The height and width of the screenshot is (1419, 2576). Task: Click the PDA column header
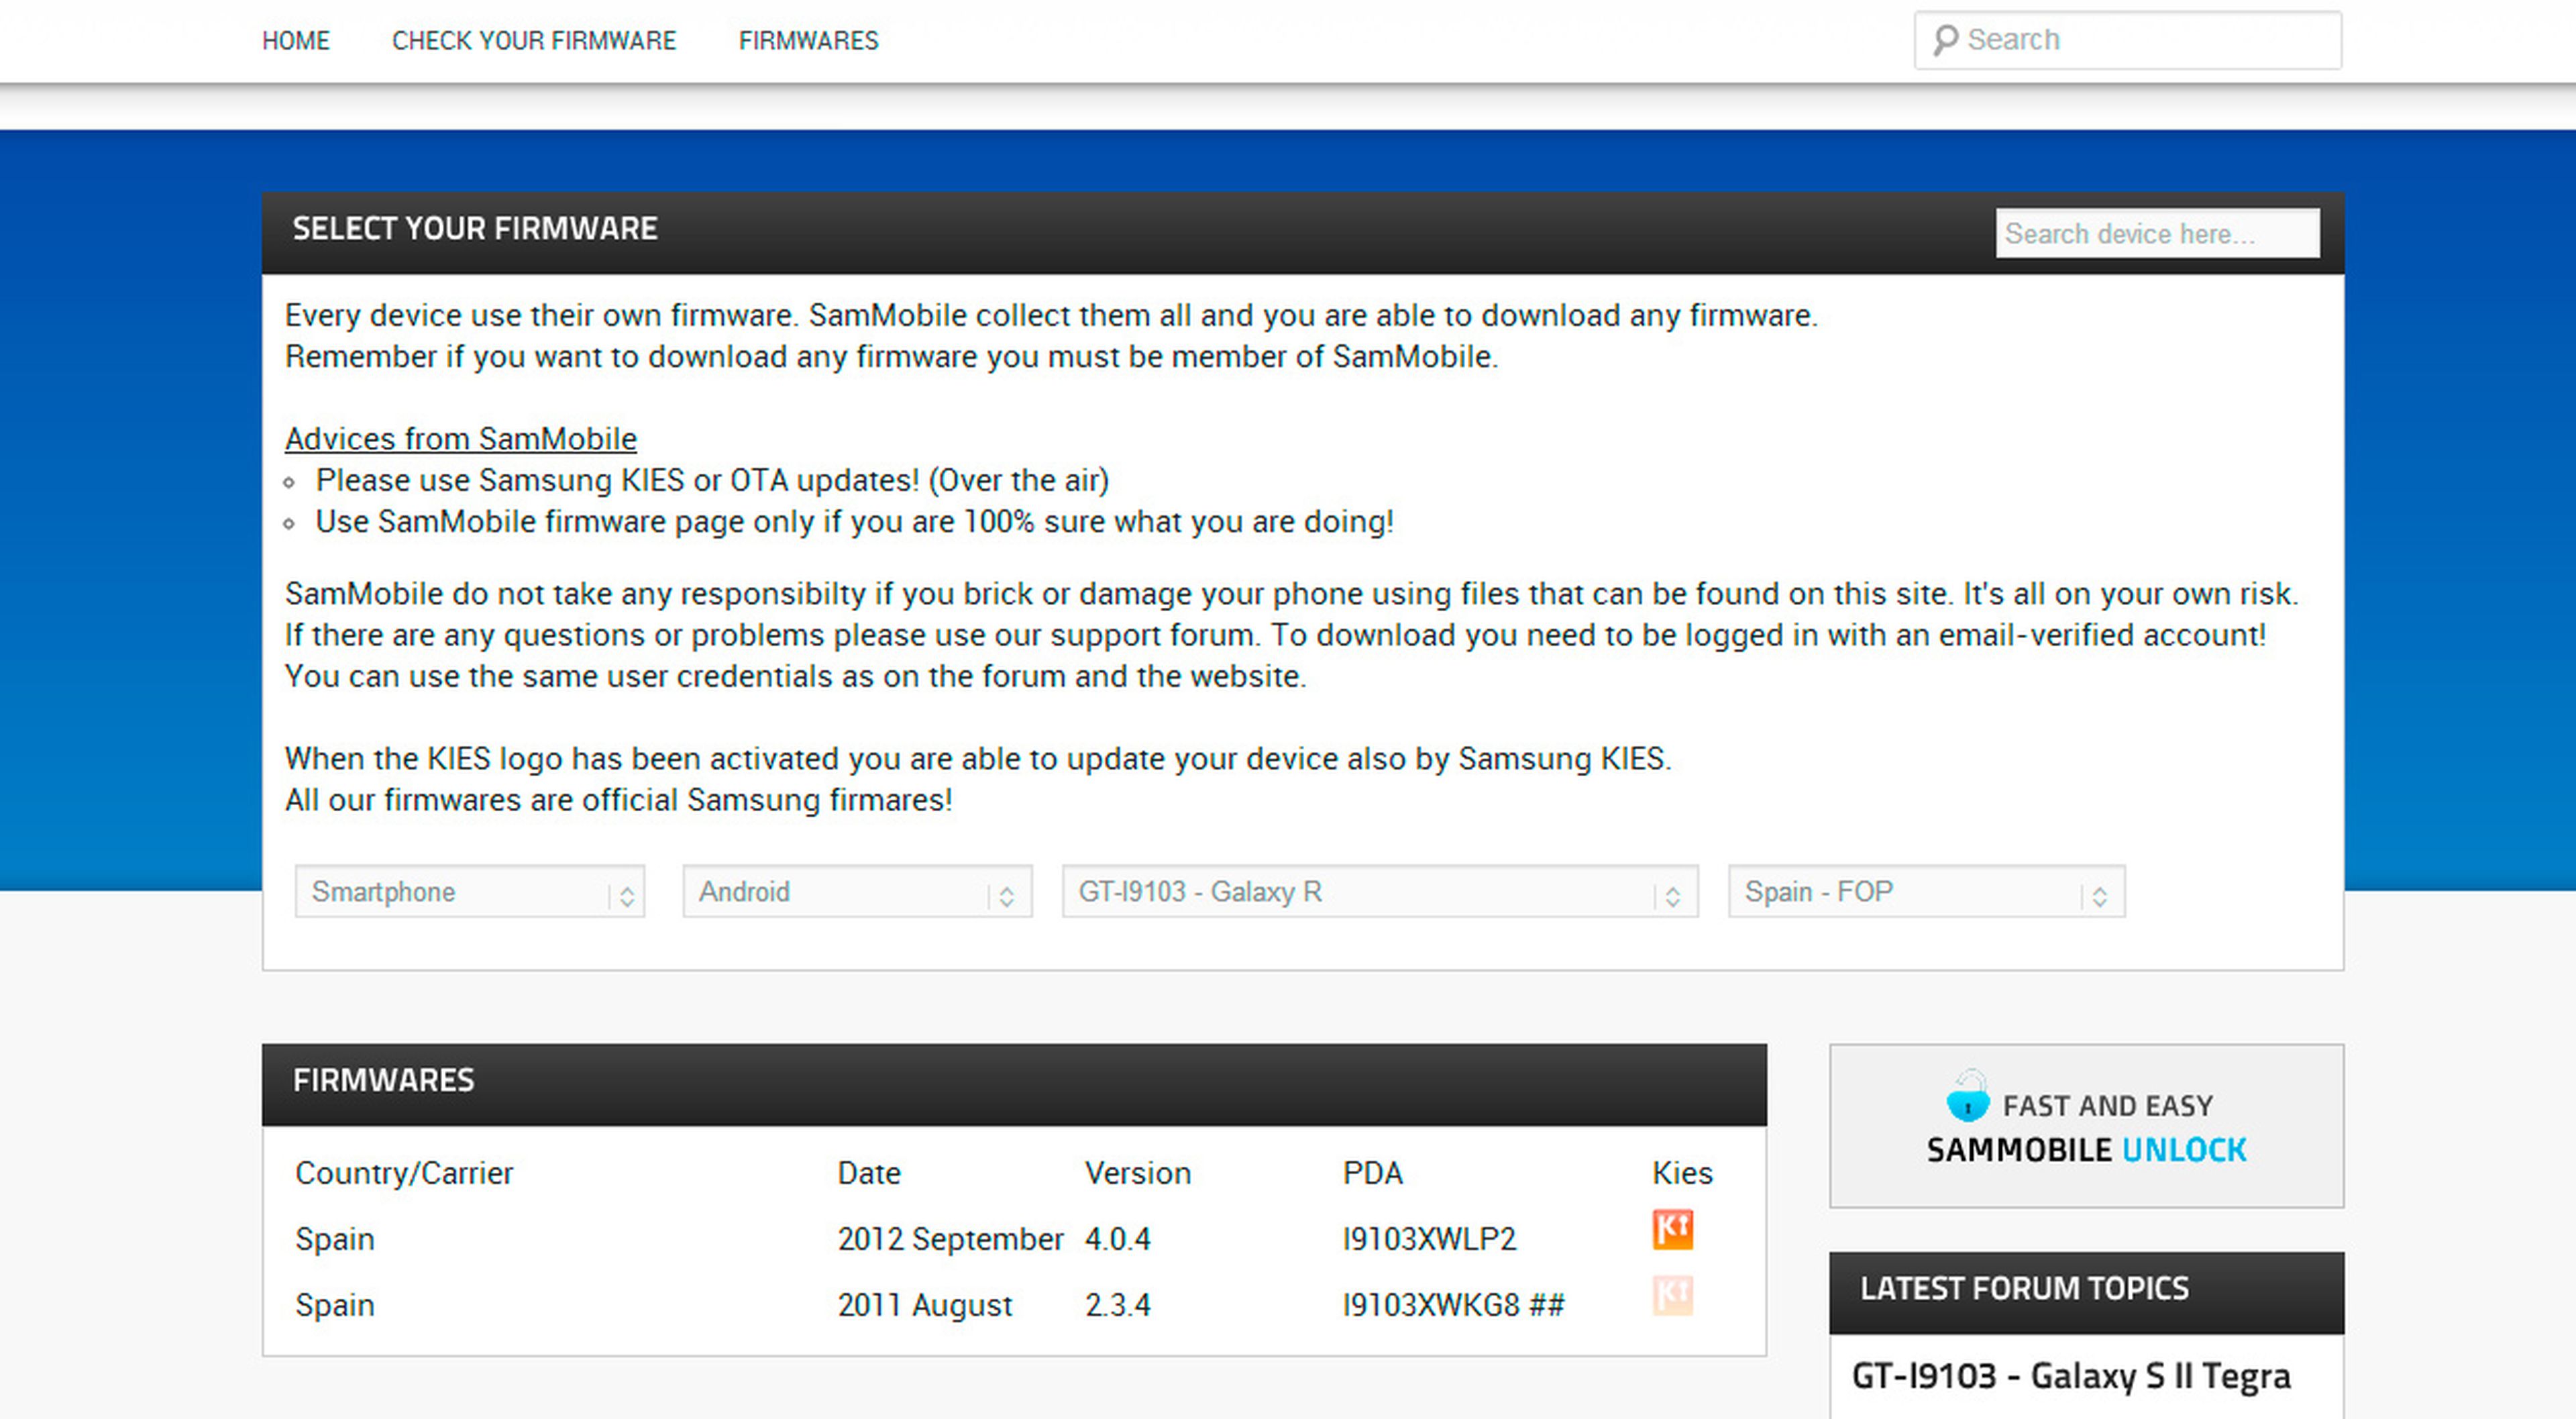click(x=1372, y=1173)
